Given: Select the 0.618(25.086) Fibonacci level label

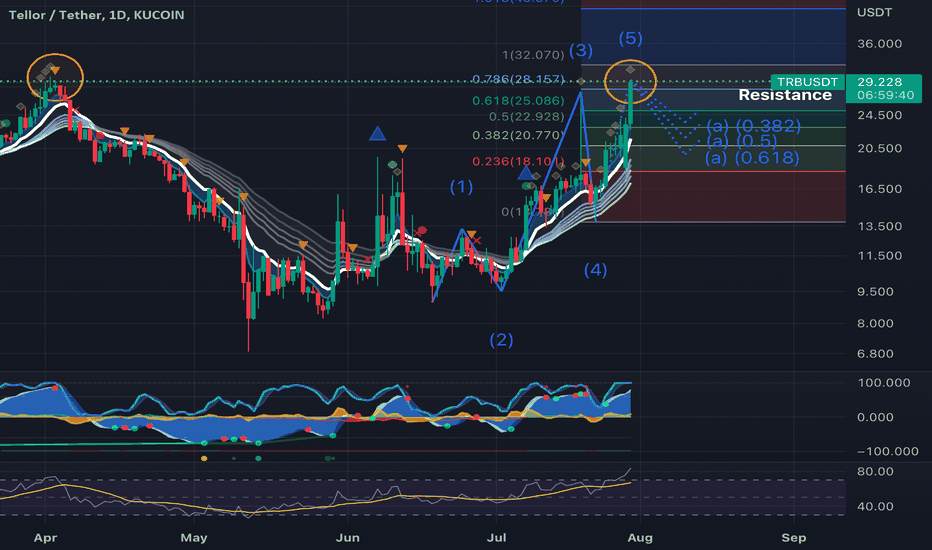Looking at the screenshot, I should [x=518, y=101].
